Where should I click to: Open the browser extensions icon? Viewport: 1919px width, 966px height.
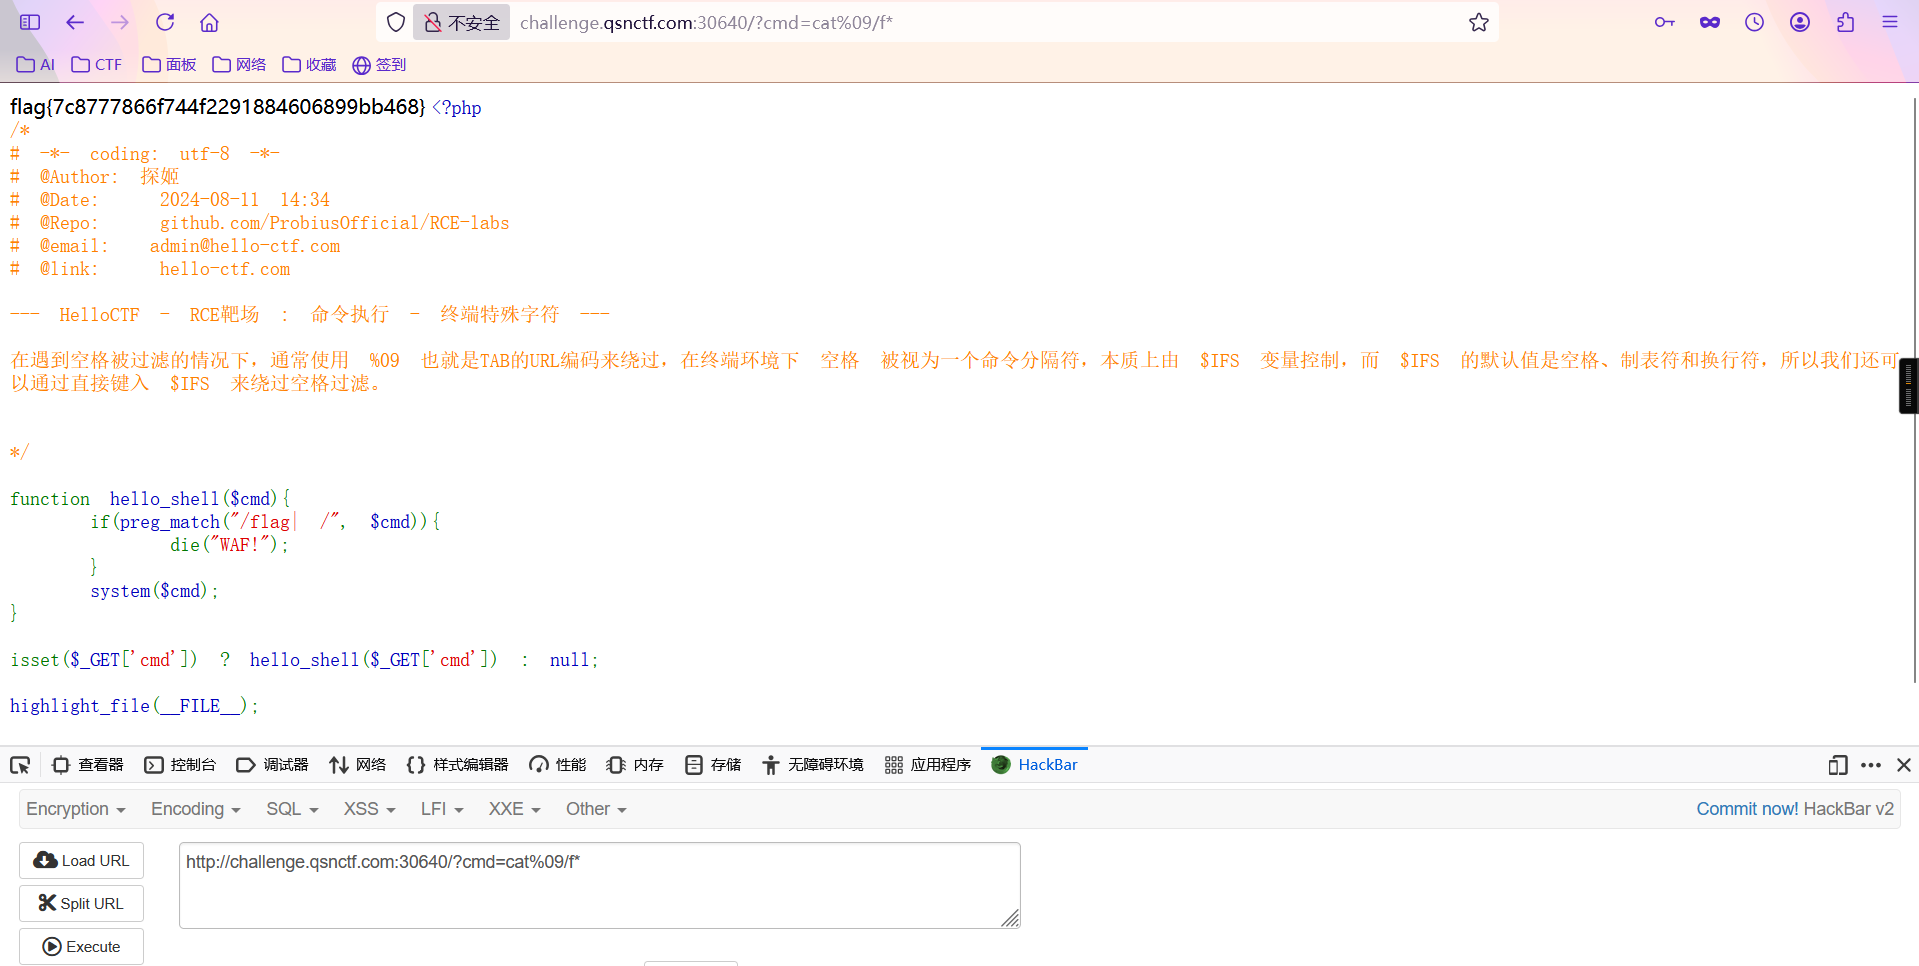pyautogui.click(x=1845, y=22)
